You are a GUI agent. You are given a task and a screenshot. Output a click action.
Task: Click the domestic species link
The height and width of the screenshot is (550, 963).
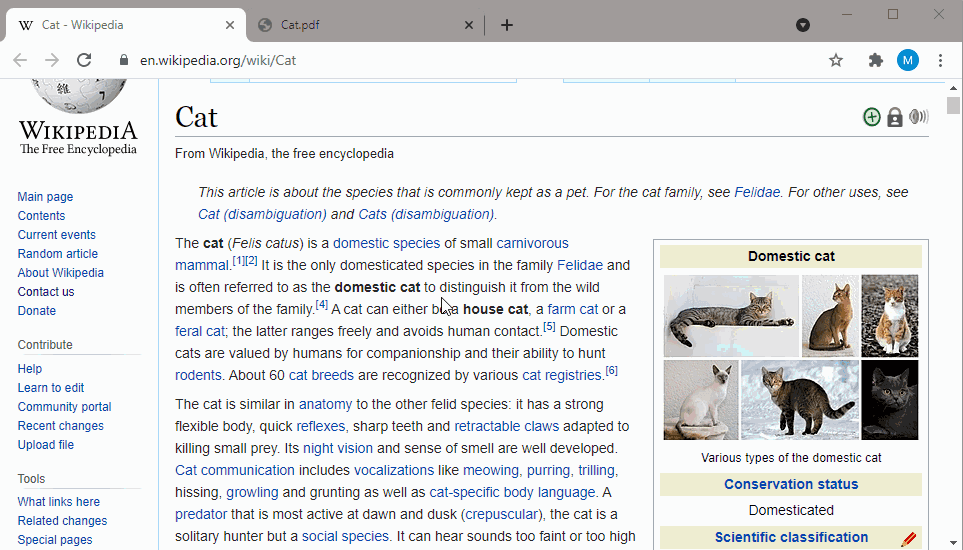click(x=386, y=243)
